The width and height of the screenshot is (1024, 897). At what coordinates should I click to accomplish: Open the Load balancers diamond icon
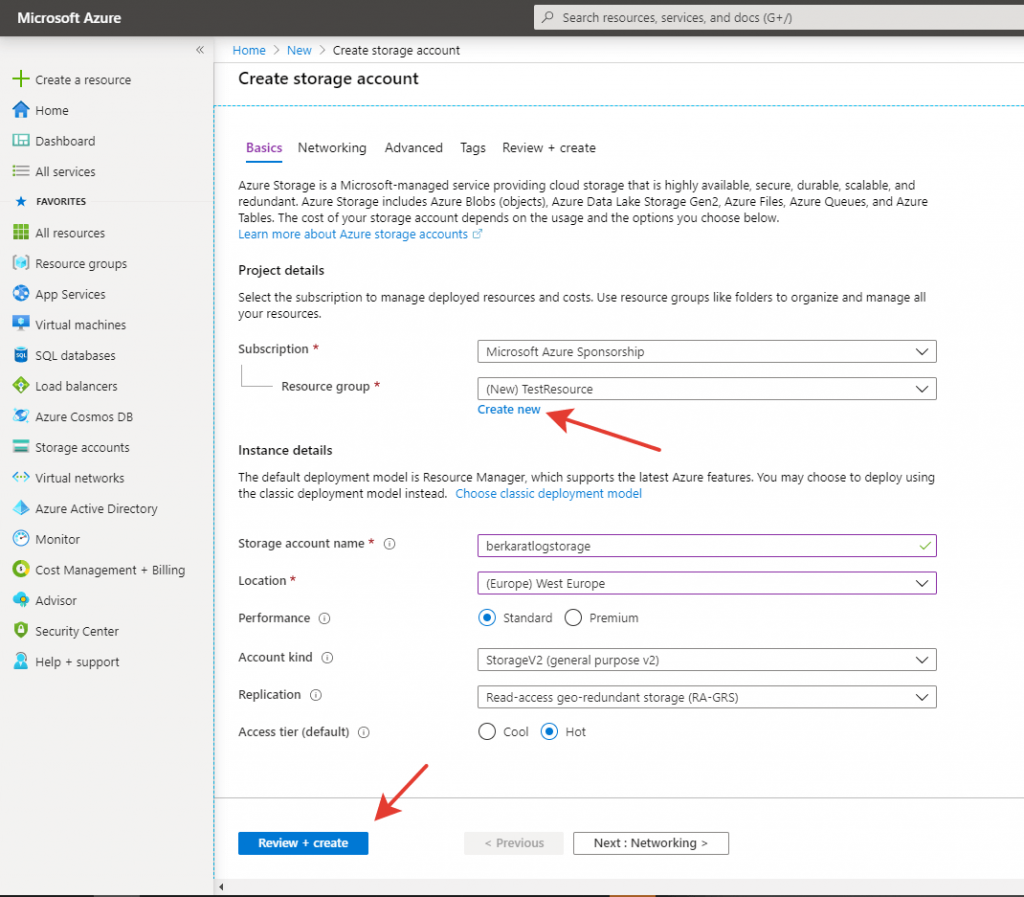tap(21, 385)
